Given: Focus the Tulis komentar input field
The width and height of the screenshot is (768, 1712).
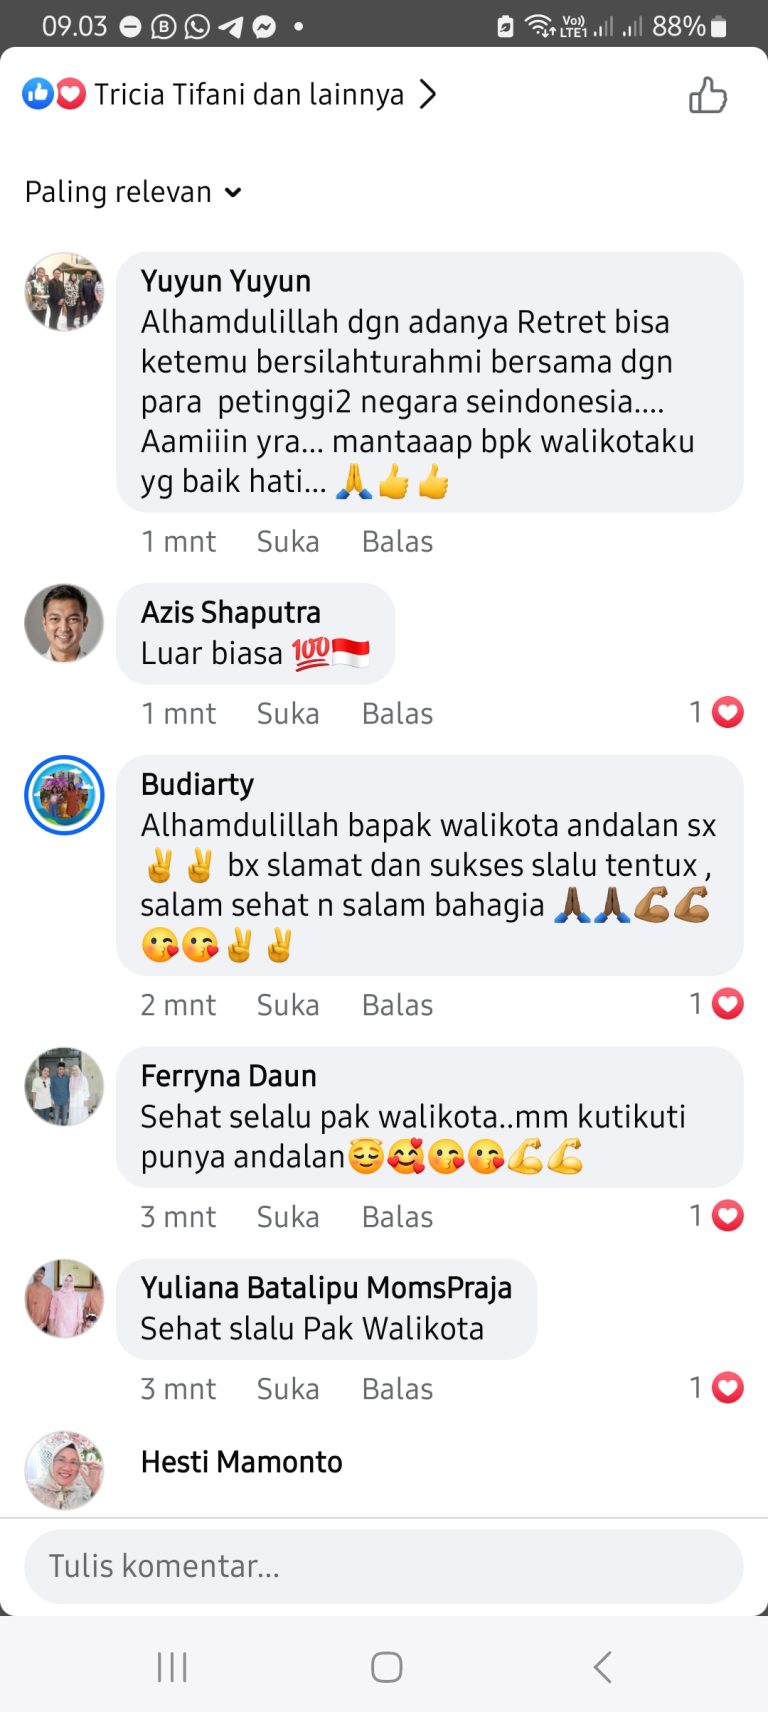Looking at the screenshot, I should 384,1566.
